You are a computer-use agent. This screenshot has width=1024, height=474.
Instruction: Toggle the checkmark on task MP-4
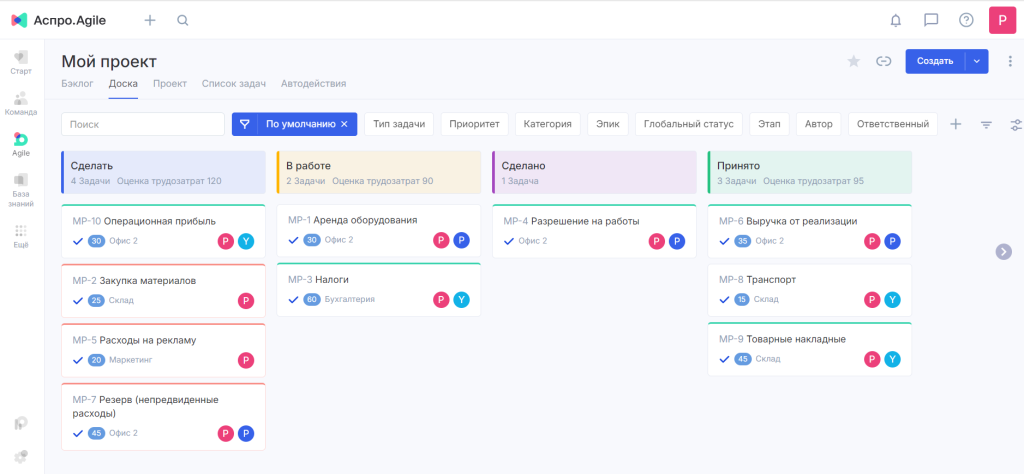[509, 241]
